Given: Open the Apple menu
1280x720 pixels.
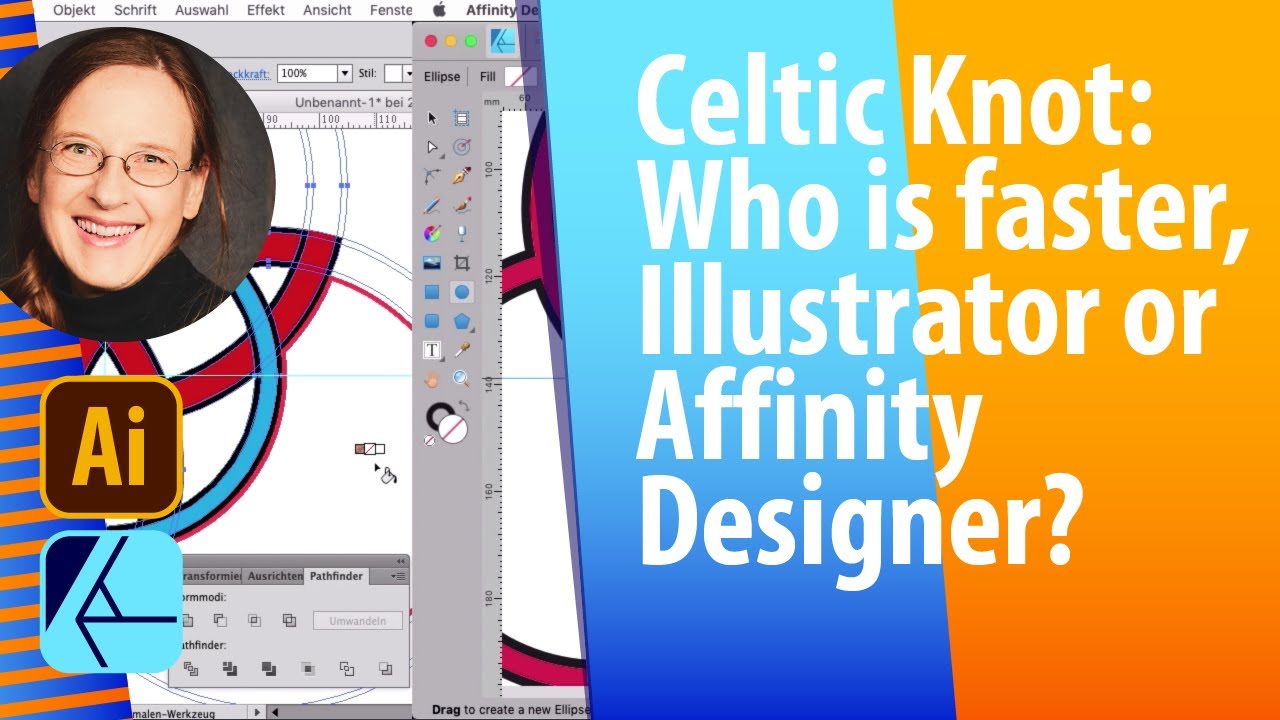Looking at the screenshot, I should click(439, 10).
